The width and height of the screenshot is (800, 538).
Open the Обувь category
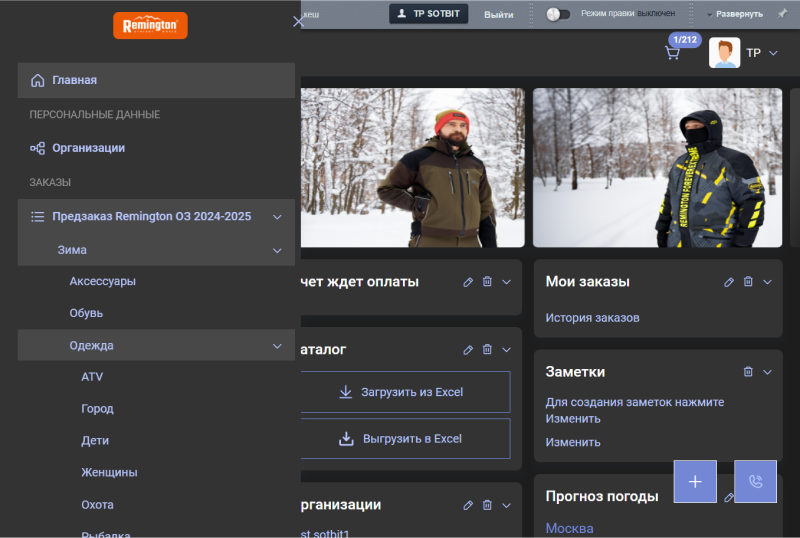(86, 313)
